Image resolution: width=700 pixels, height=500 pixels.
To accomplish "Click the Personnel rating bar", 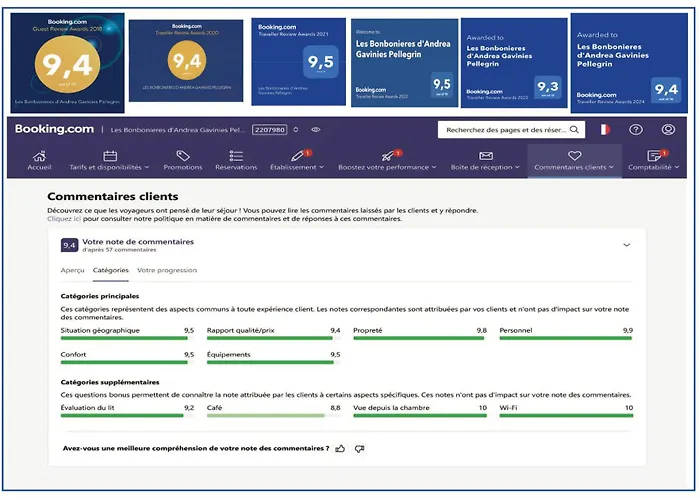I will click(566, 338).
